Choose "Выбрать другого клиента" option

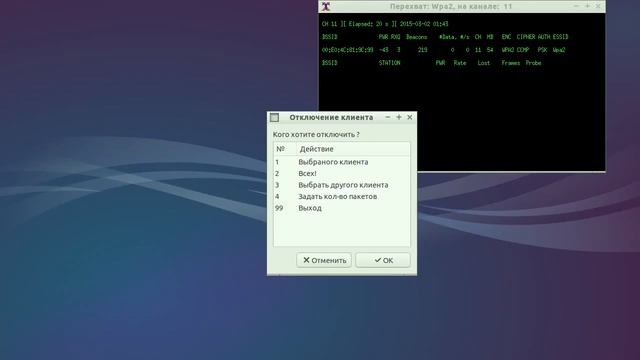342,185
